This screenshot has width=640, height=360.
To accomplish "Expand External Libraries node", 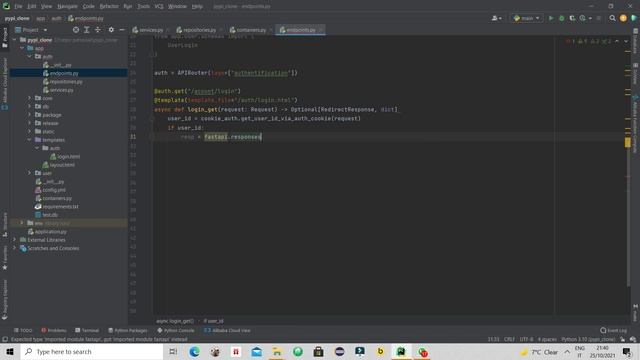I will [x=15, y=240].
